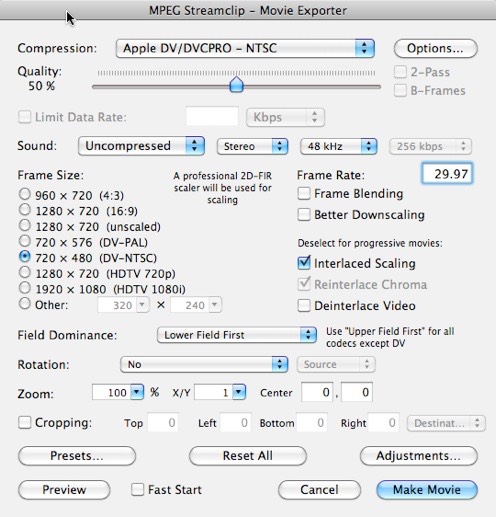
Task: Select 1280 × 720 (16:9) frame size
Action: pos(24,210)
